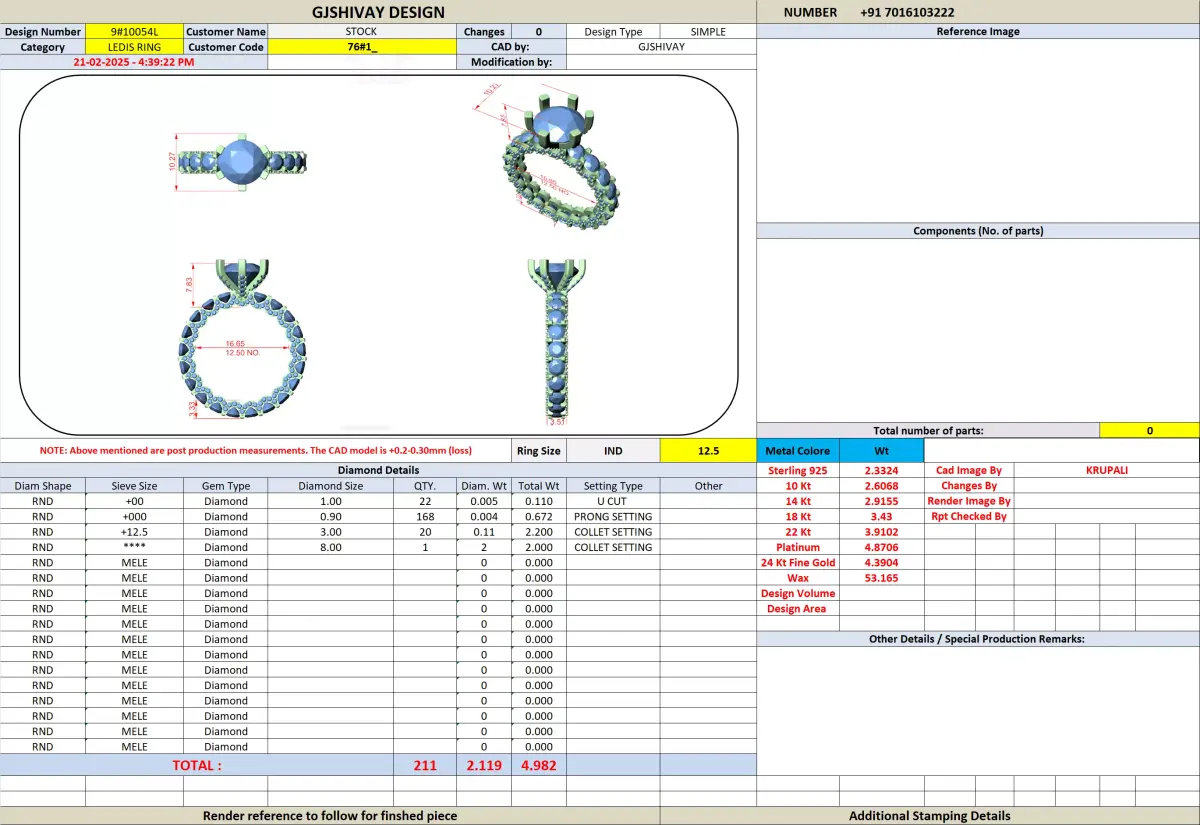
Task: Select Render reference to follow footer text
Action: (330, 816)
